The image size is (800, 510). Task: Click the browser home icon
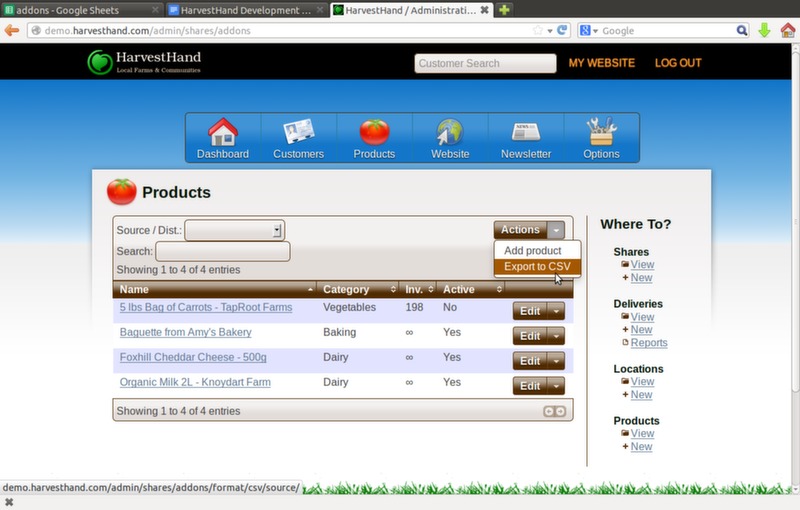(x=787, y=30)
